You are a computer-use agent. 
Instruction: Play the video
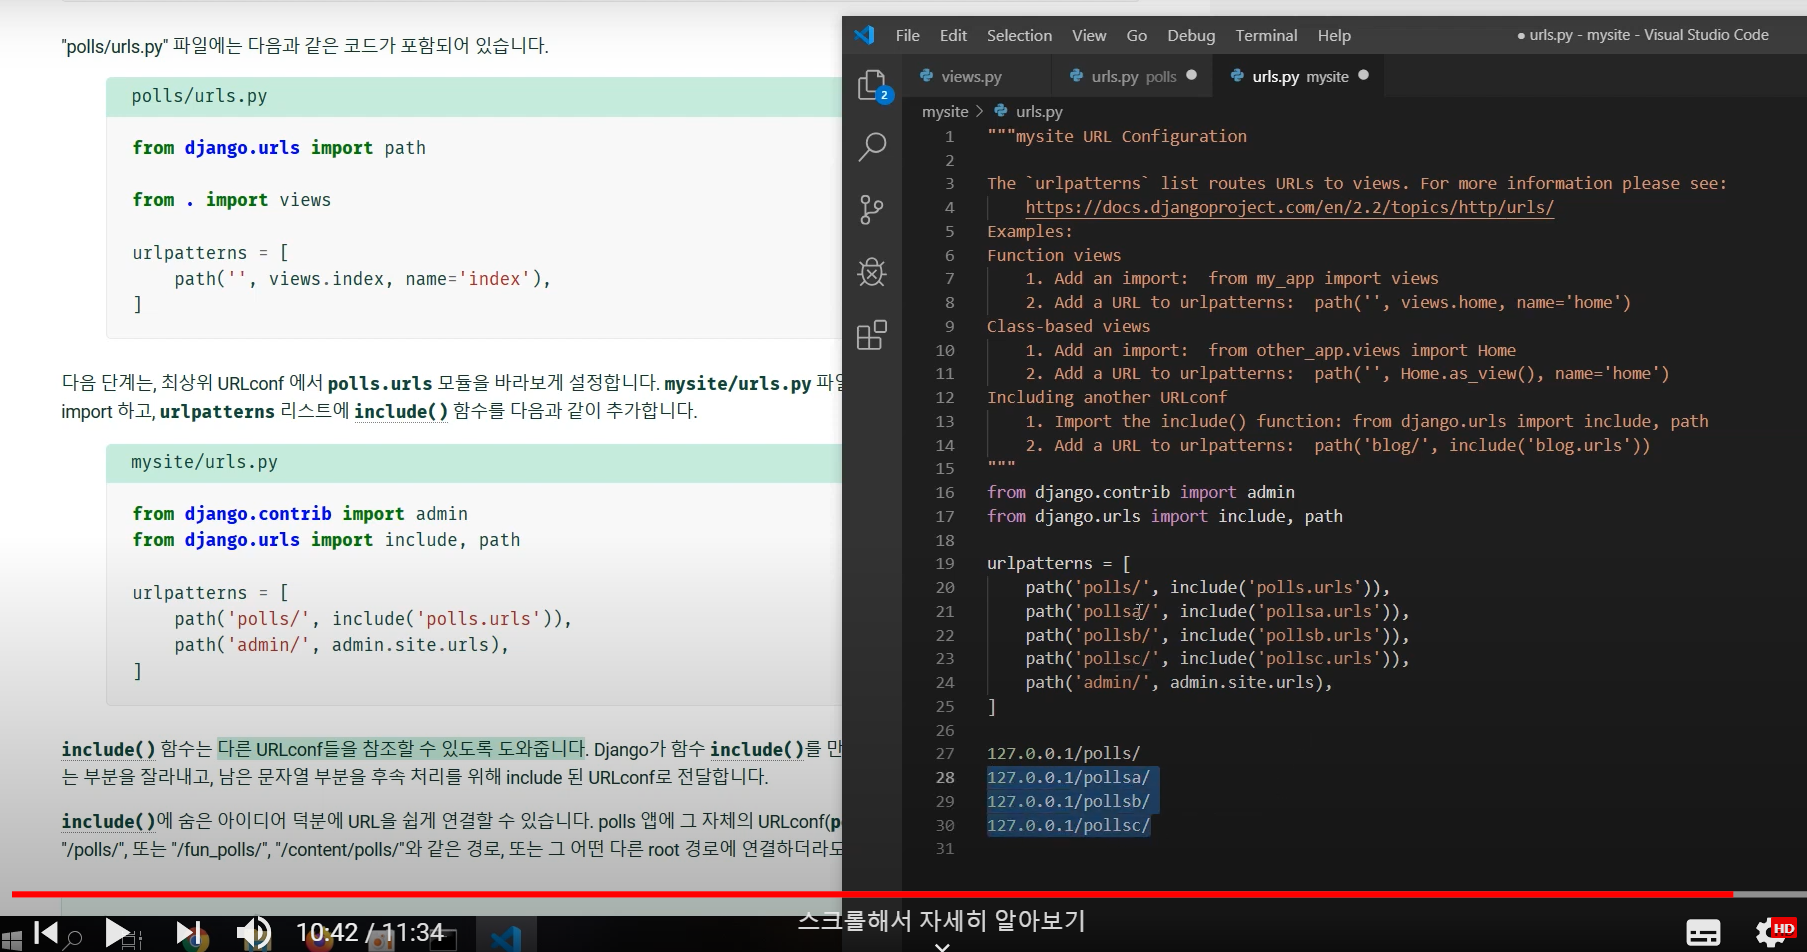coord(117,933)
